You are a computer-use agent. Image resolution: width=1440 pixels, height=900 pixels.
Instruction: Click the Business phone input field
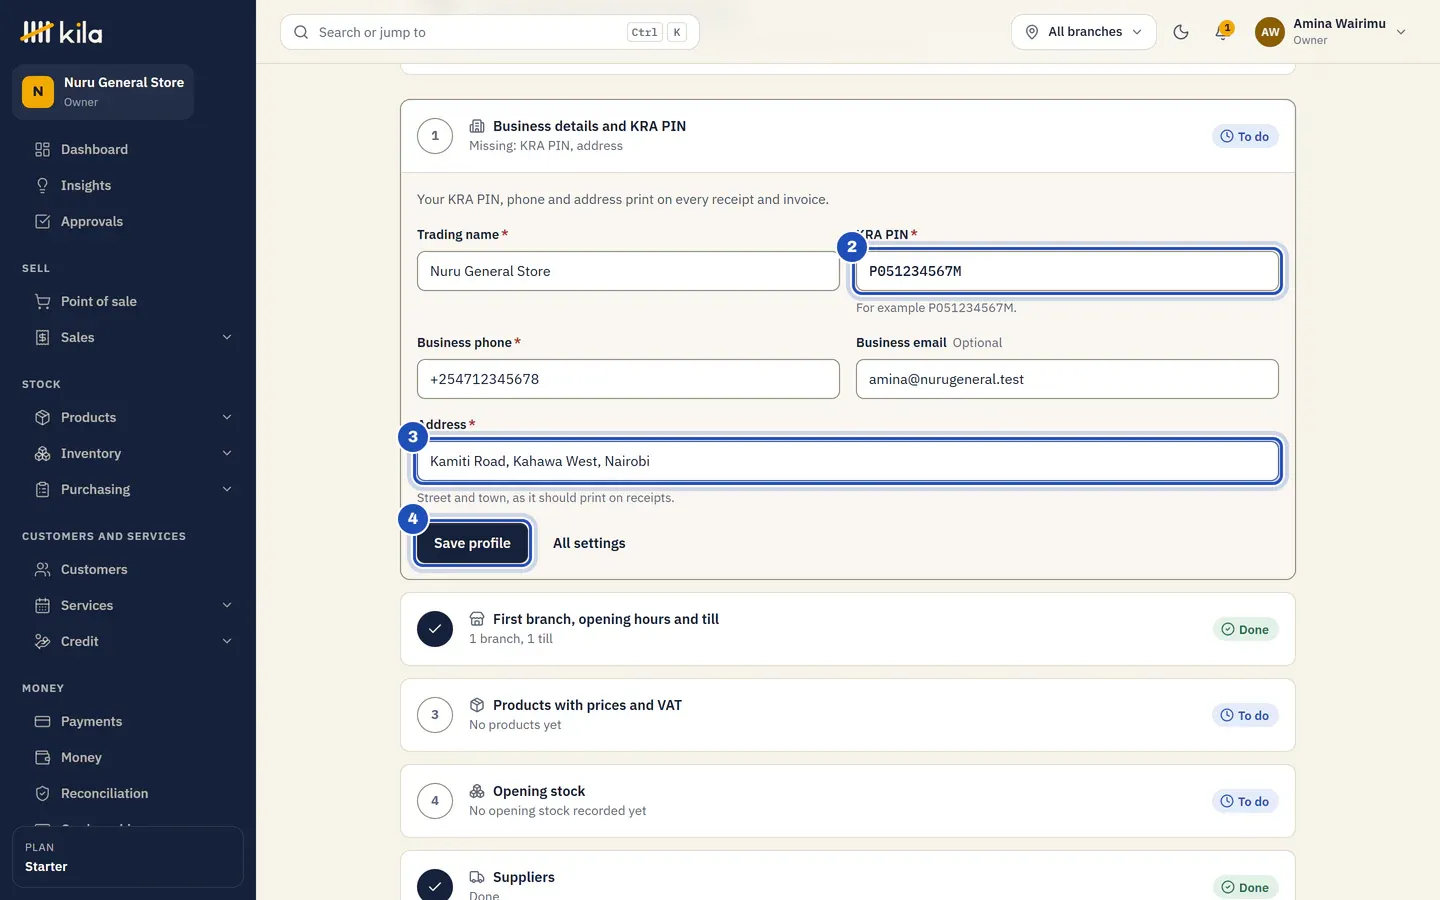pos(628,379)
